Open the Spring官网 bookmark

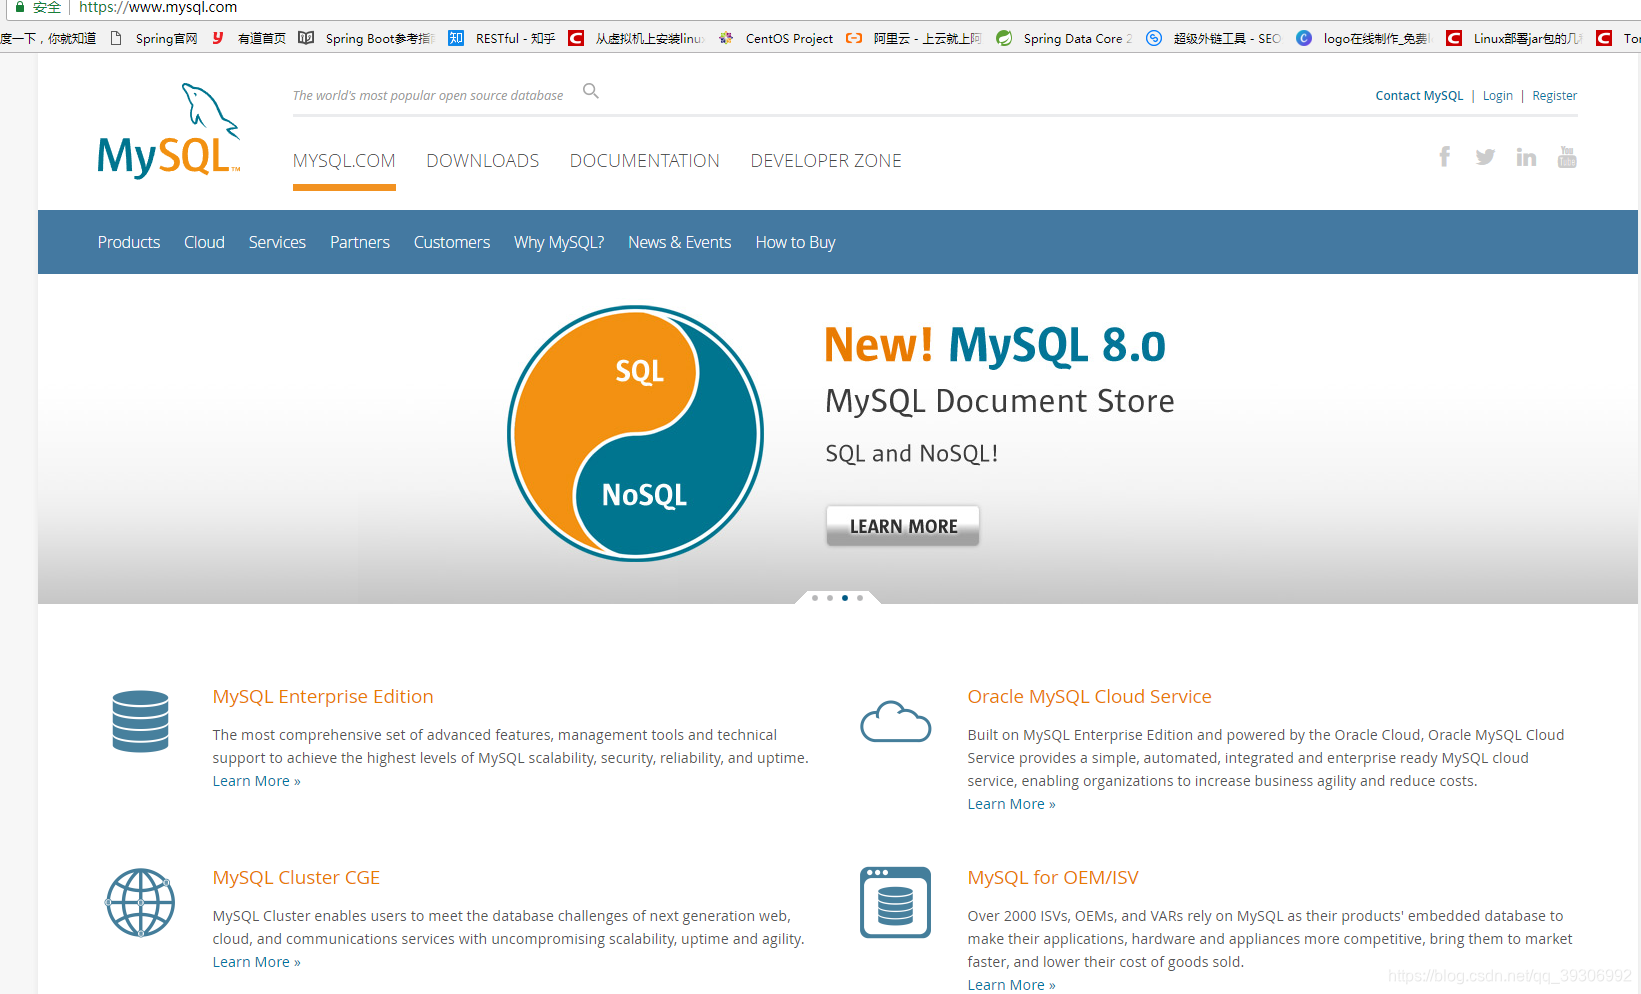pos(154,38)
